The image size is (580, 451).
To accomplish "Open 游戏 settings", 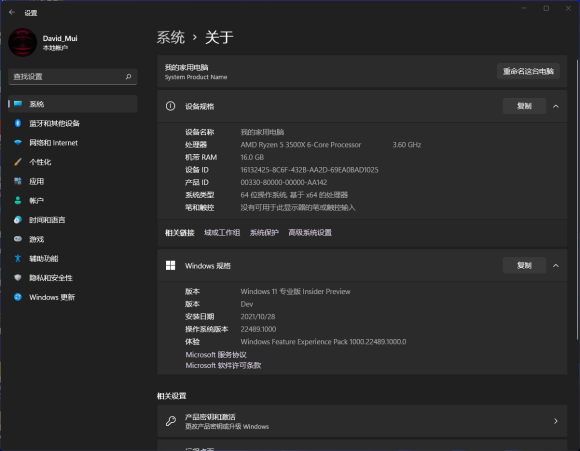I will [73, 239].
